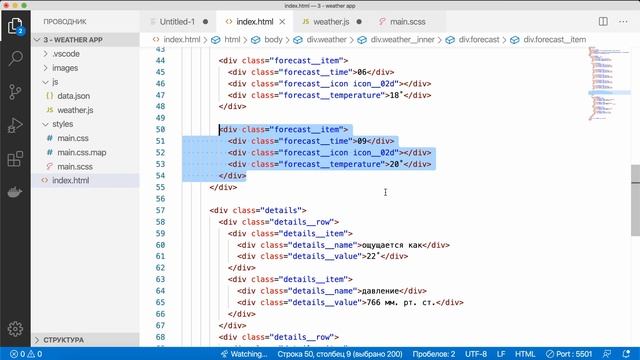Click the 'ощущается как' text on line 60
640x360 pixels.
pyautogui.click(x=392, y=245)
